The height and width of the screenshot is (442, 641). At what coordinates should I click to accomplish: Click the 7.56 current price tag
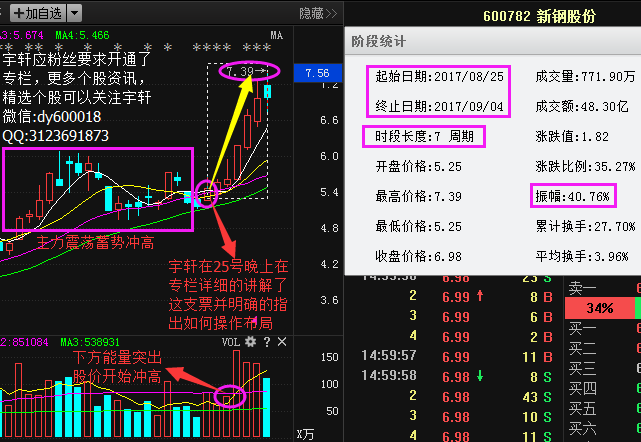(x=318, y=73)
